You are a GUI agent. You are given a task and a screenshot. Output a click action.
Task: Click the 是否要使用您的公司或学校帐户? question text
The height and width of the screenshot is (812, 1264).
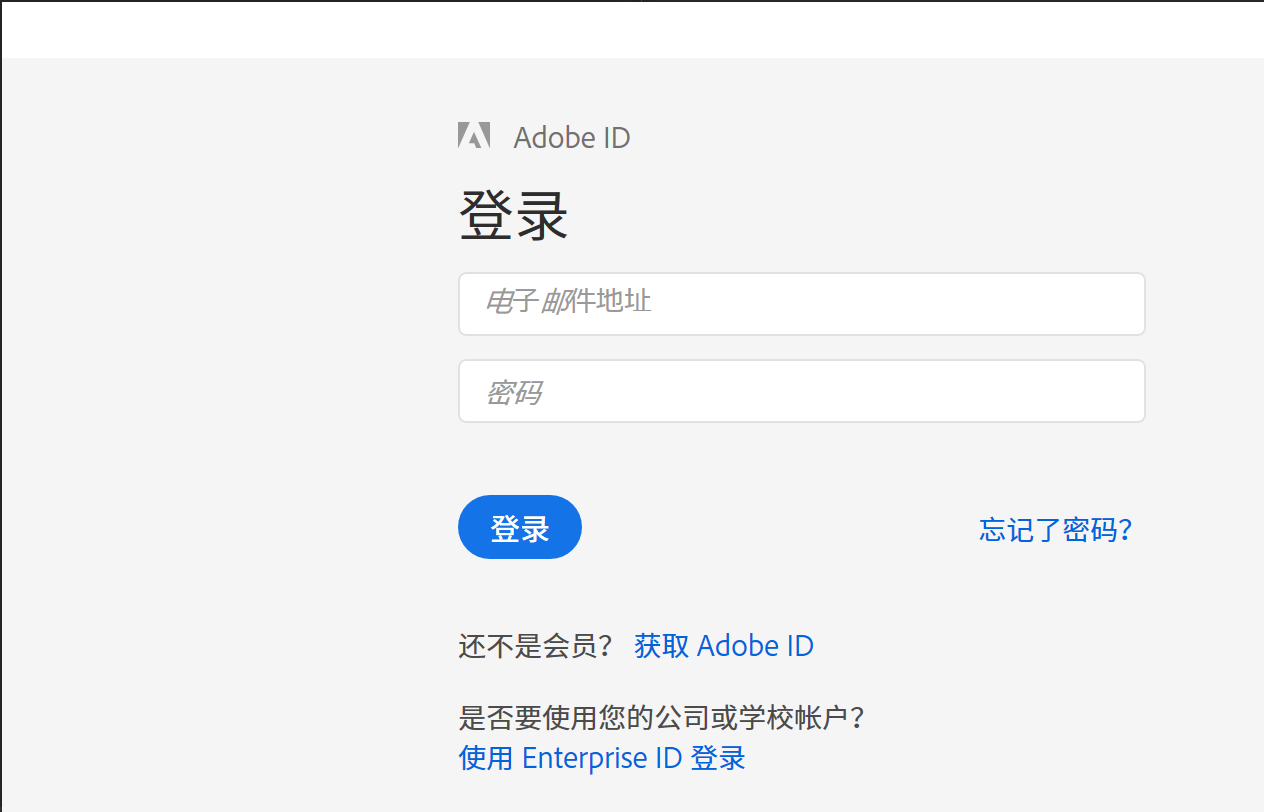tap(661, 717)
